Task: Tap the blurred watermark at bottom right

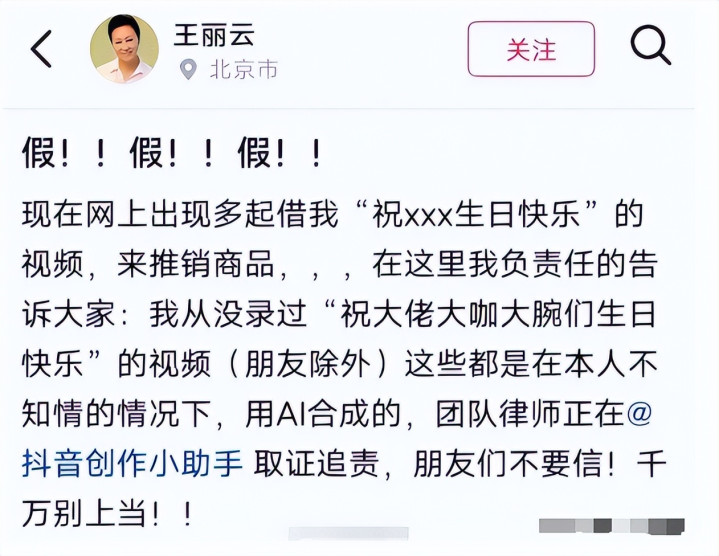Action: coord(612,526)
